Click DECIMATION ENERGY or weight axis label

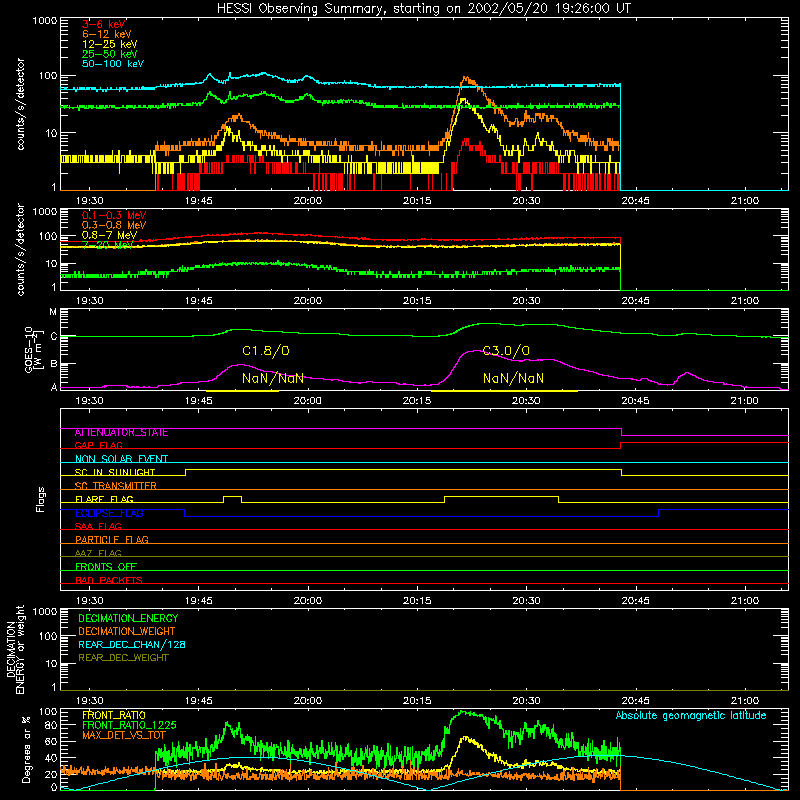(x=15, y=649)
